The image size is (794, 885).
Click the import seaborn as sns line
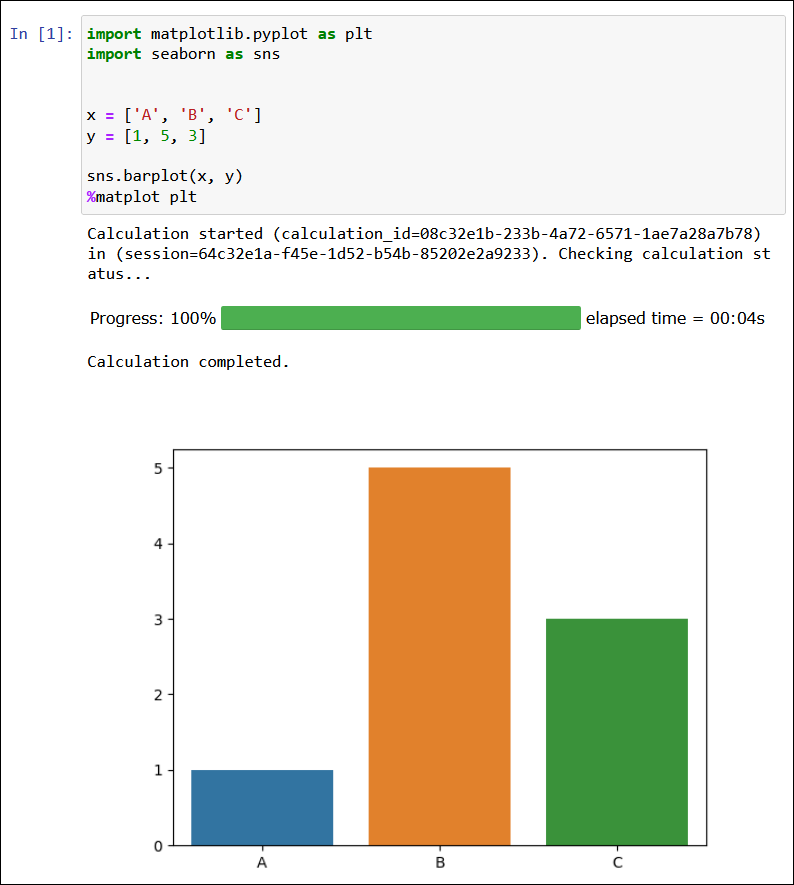(x=183, y=54)
